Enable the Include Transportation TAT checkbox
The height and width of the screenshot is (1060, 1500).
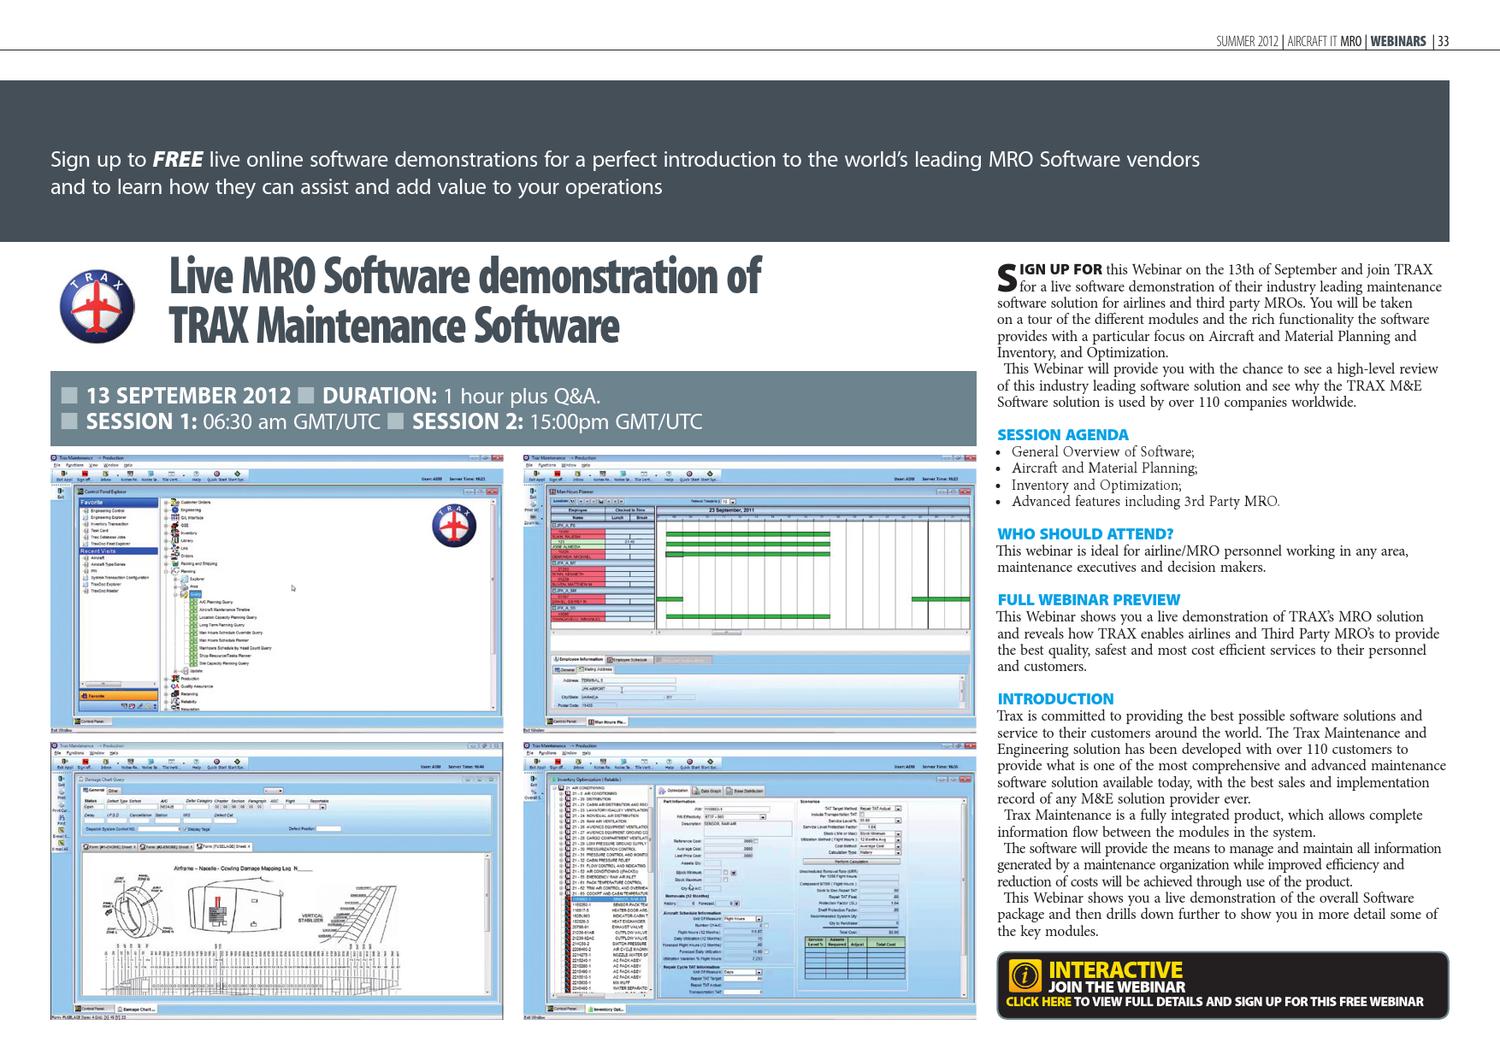(861, 813)
